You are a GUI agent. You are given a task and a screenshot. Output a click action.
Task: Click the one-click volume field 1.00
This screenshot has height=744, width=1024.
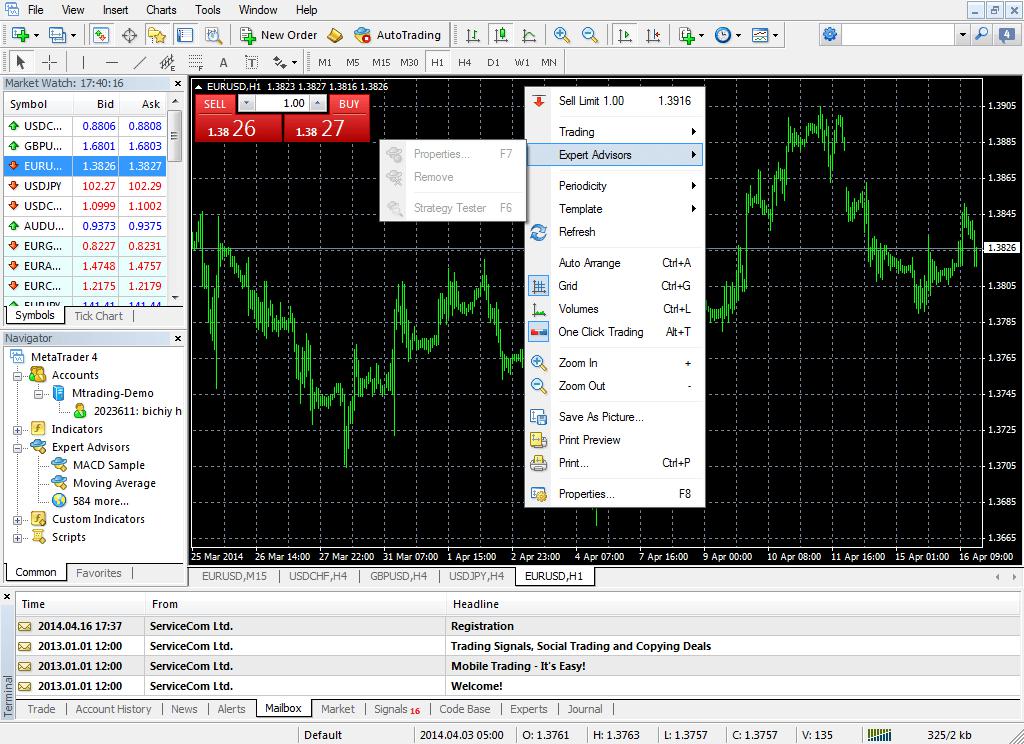point(282,103)
